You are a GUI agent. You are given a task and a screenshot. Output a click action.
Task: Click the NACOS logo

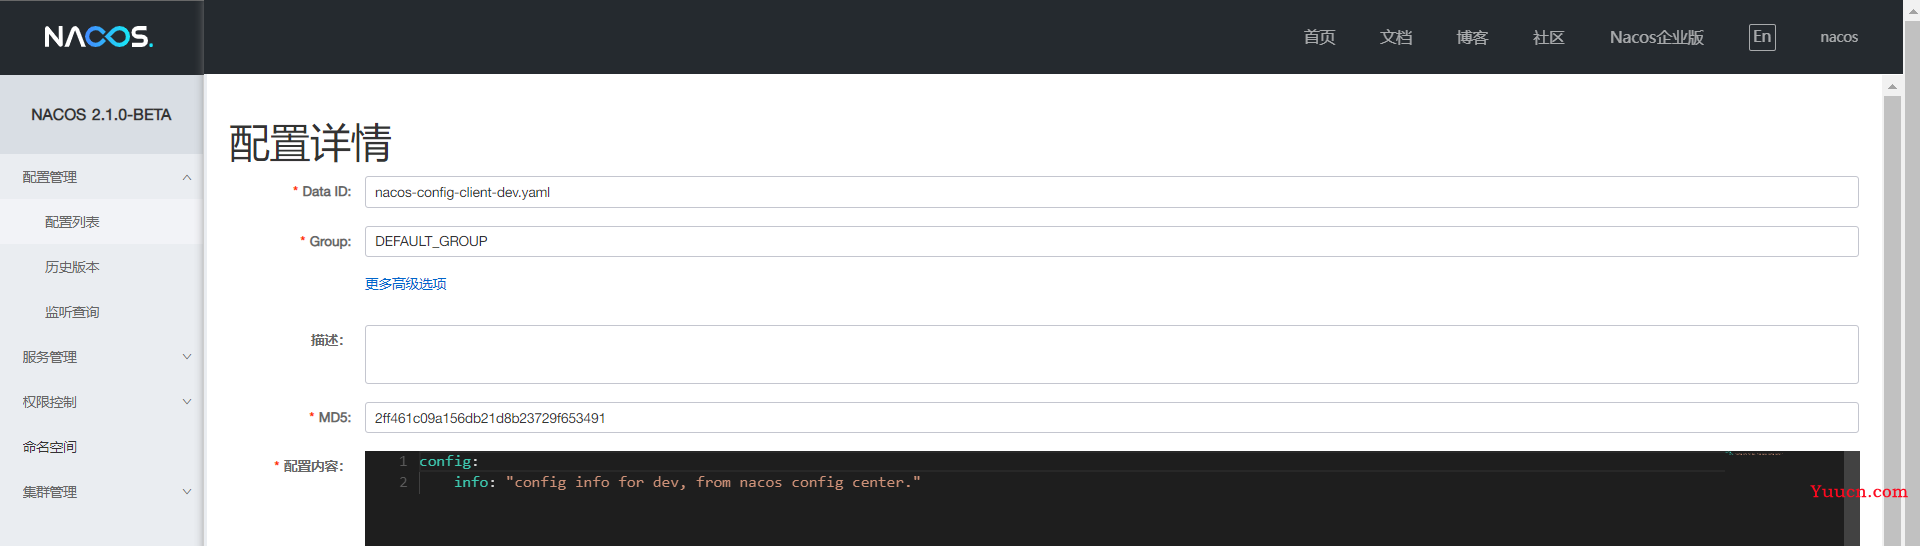pyautogui.click(x=98, y=37)
